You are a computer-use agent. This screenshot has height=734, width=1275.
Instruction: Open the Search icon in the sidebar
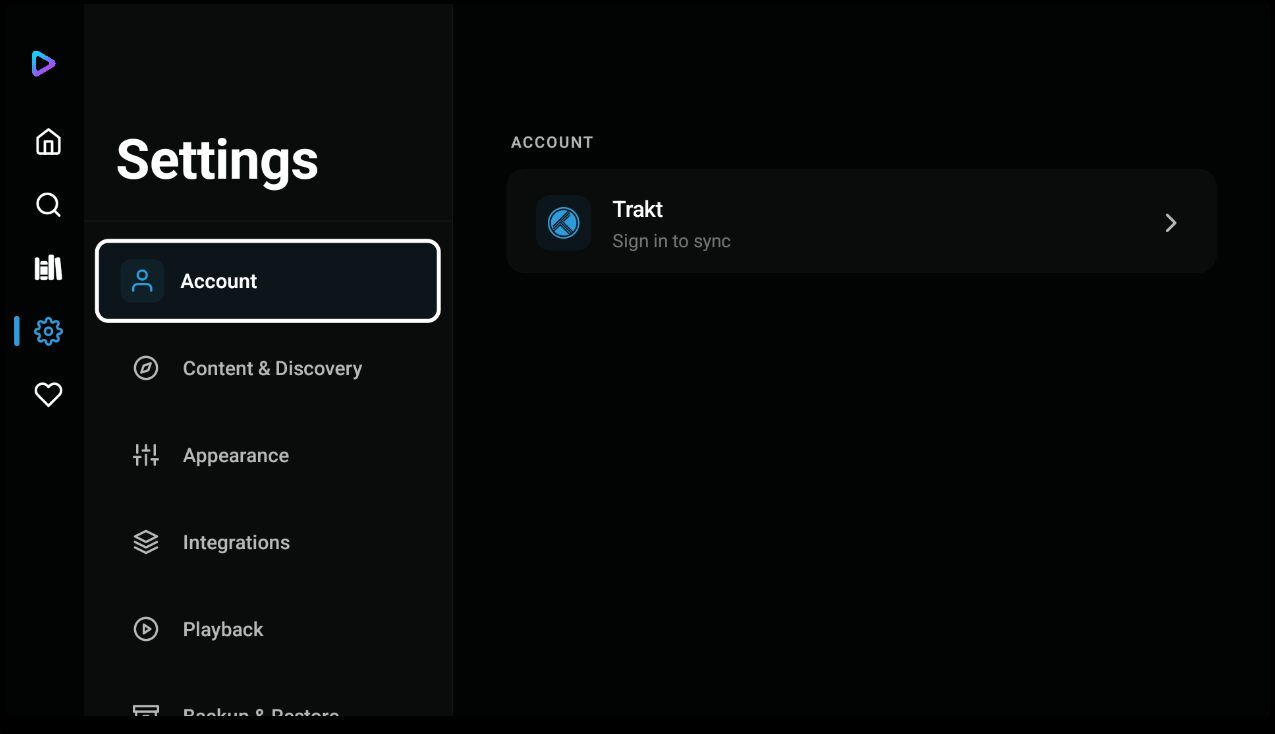click(x=48, y=205)
